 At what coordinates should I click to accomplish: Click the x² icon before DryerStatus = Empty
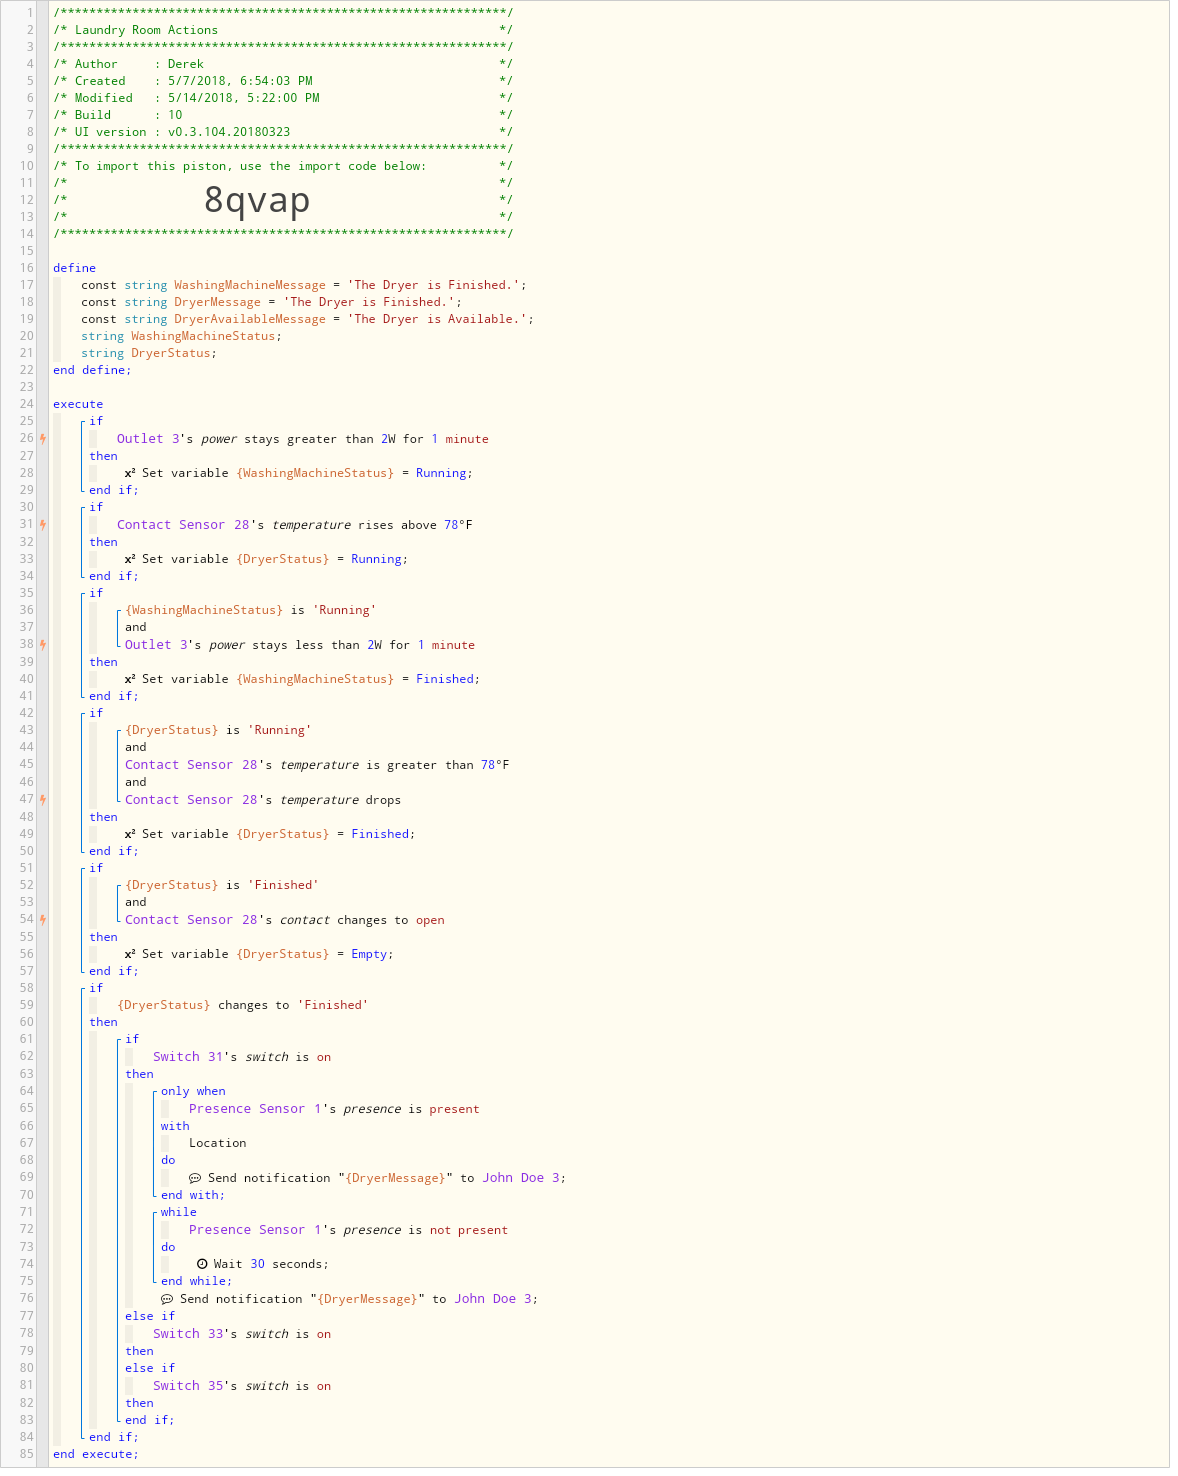(x=130, y=953)
